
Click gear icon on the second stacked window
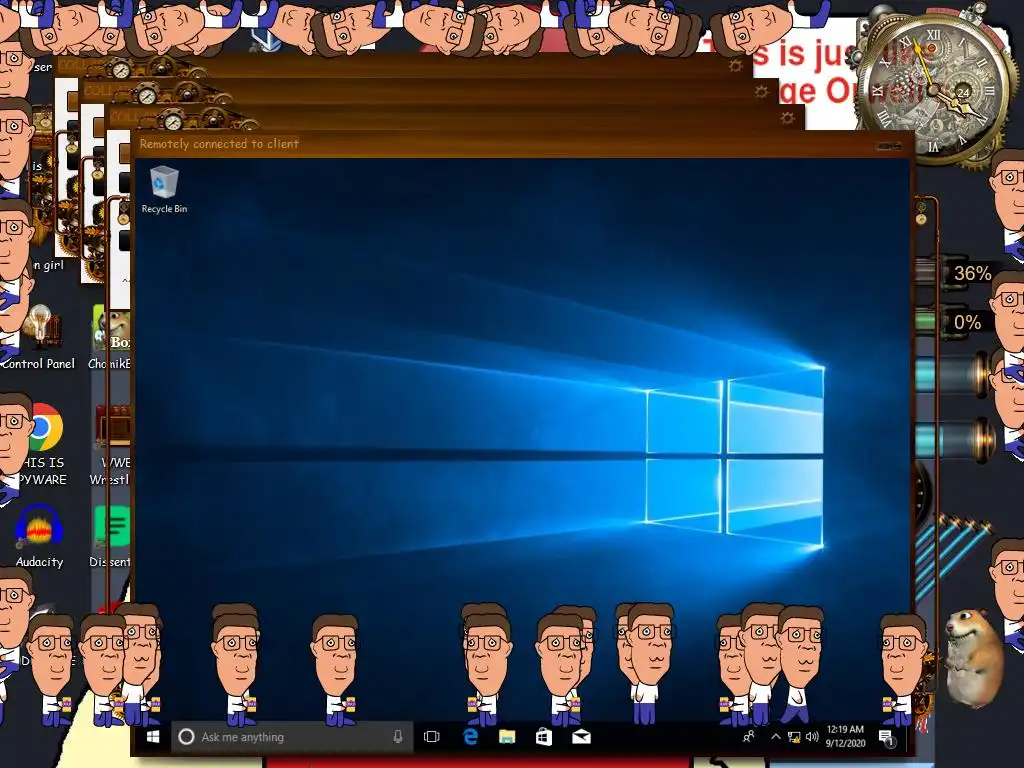[x=761, y=91]
